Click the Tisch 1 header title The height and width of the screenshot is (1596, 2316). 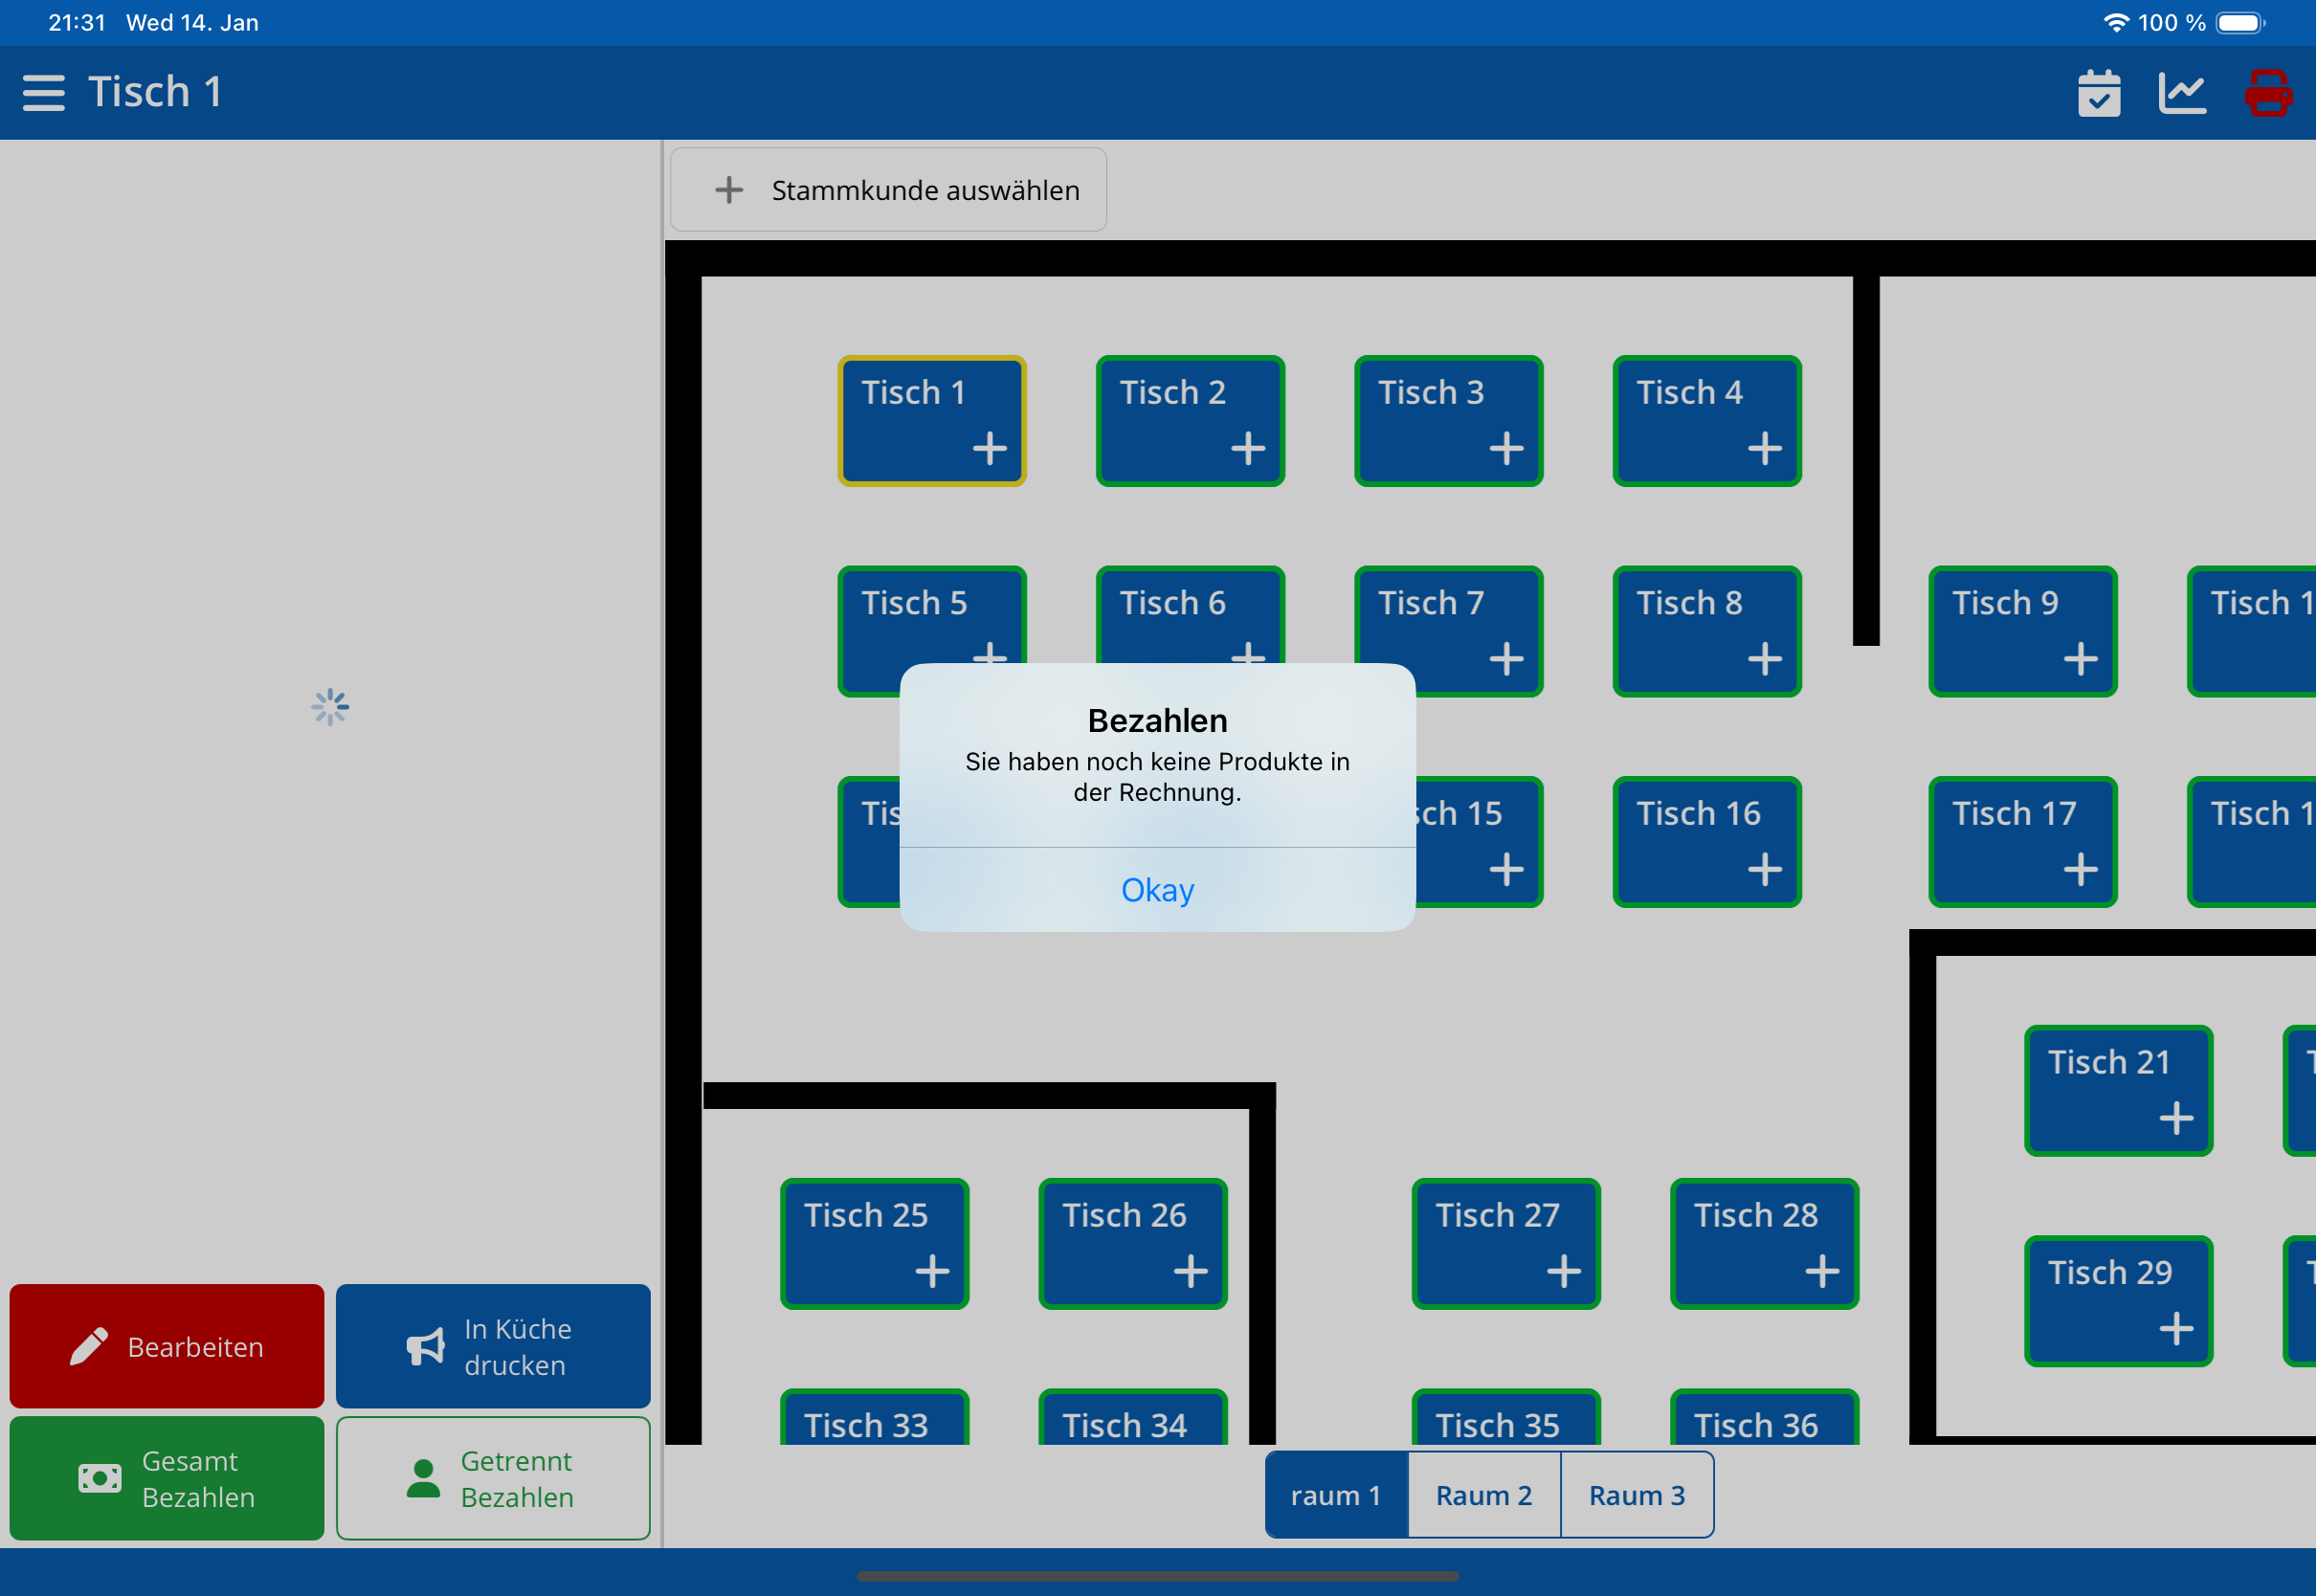tap(155, 92)
